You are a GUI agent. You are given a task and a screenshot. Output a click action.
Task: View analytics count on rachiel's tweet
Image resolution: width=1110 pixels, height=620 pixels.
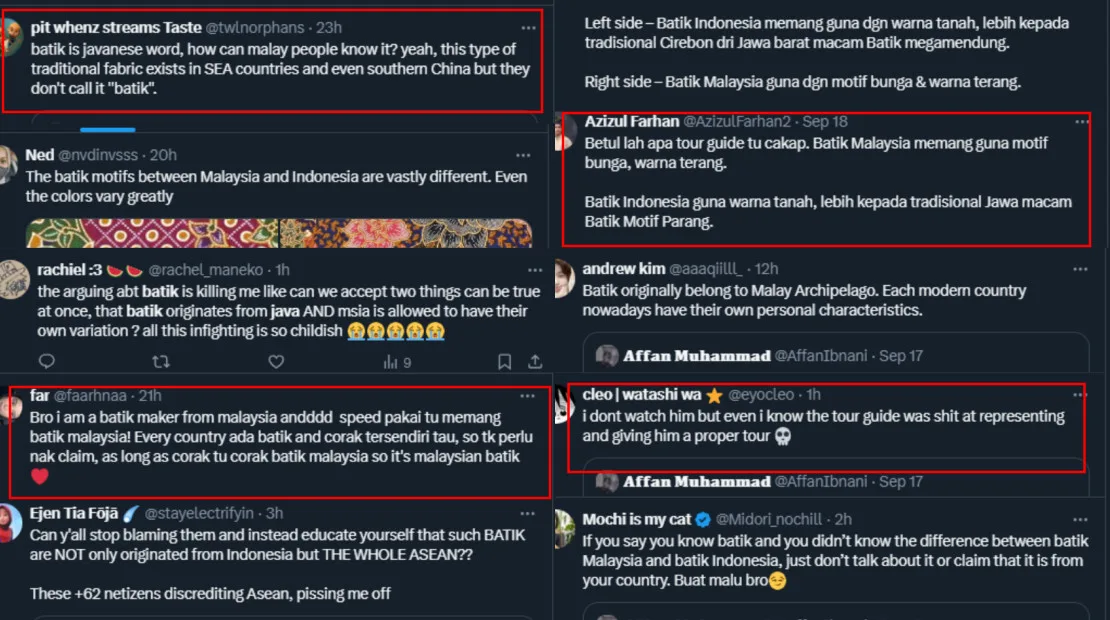(x=397, y=362)
